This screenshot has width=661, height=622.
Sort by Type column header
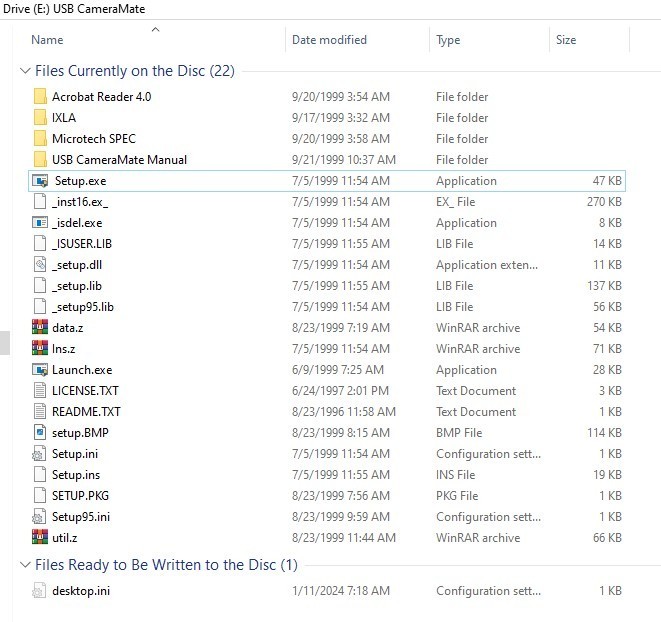[x=448, y=40]
